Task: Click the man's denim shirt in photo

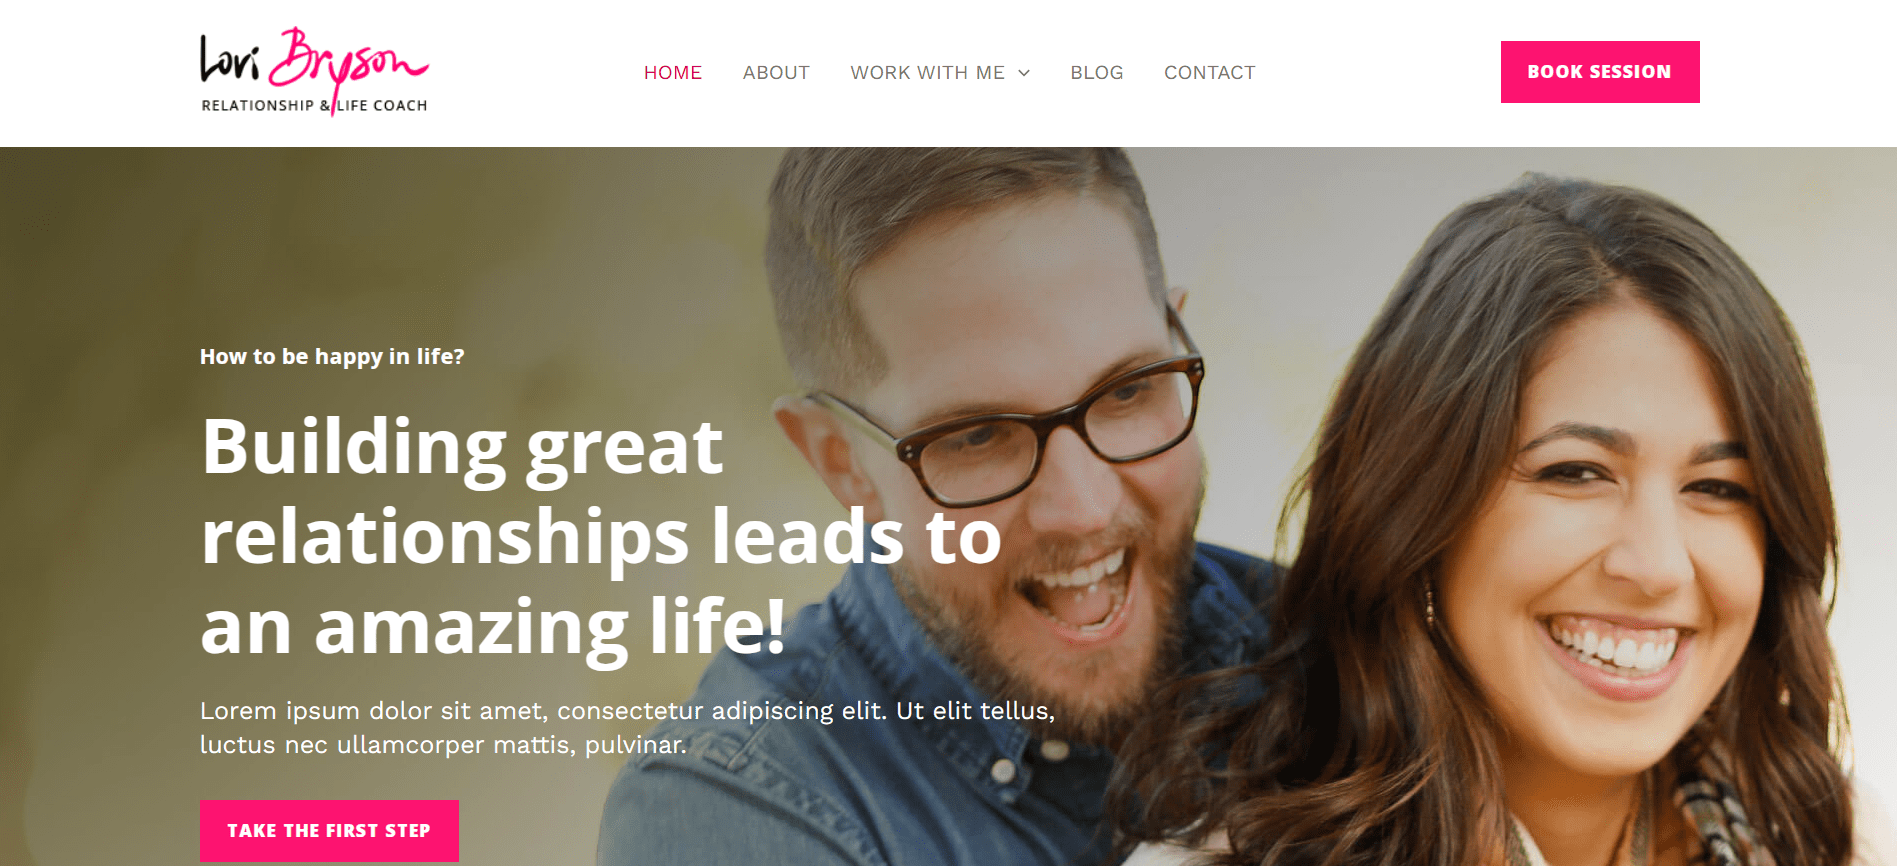Action: coord(900,730)
